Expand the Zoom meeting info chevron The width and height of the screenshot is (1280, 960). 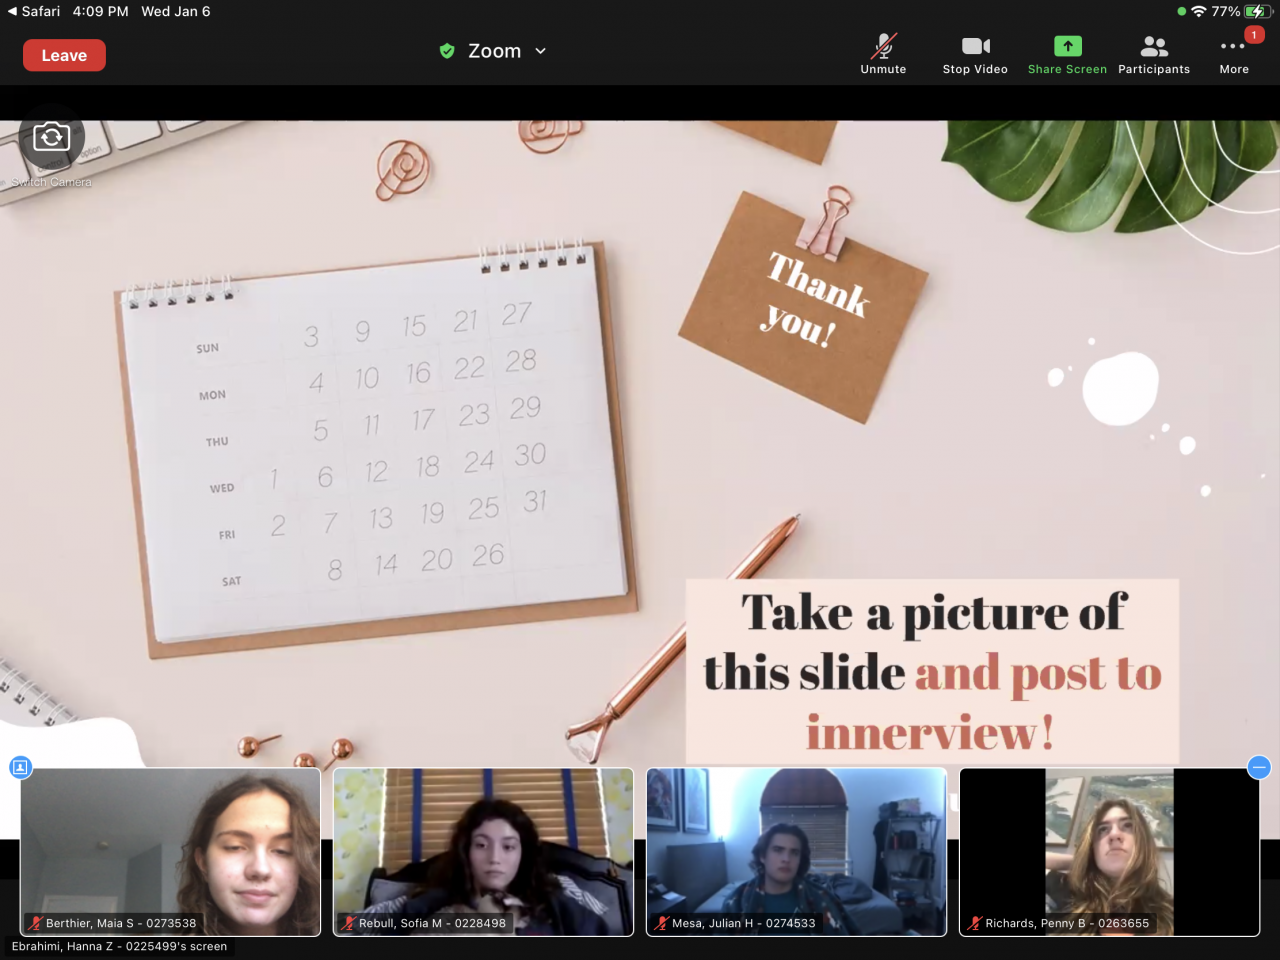tap(541, 51)
